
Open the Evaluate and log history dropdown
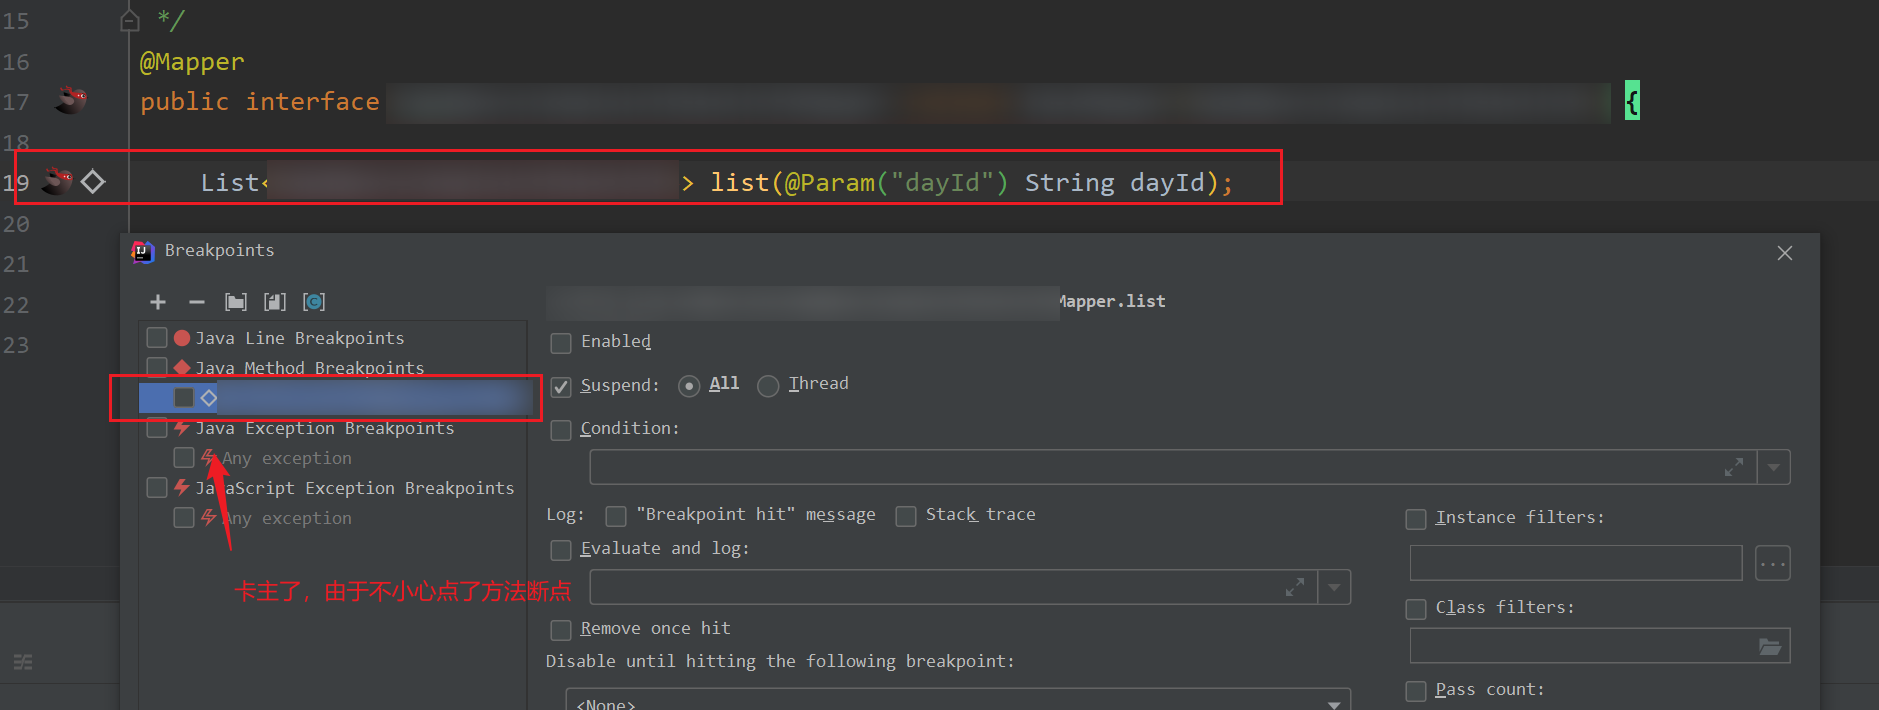(x=1334, y=587)
